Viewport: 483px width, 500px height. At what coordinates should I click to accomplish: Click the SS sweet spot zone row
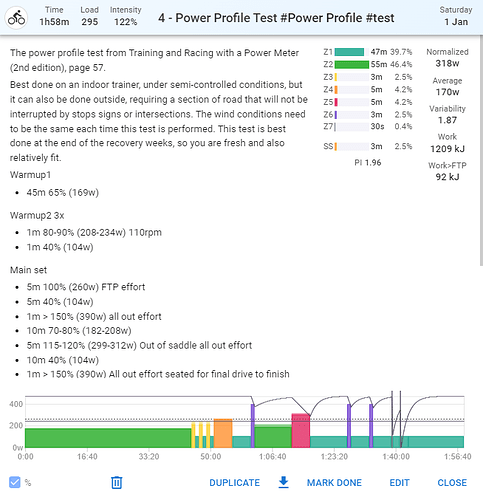point(368,146)
